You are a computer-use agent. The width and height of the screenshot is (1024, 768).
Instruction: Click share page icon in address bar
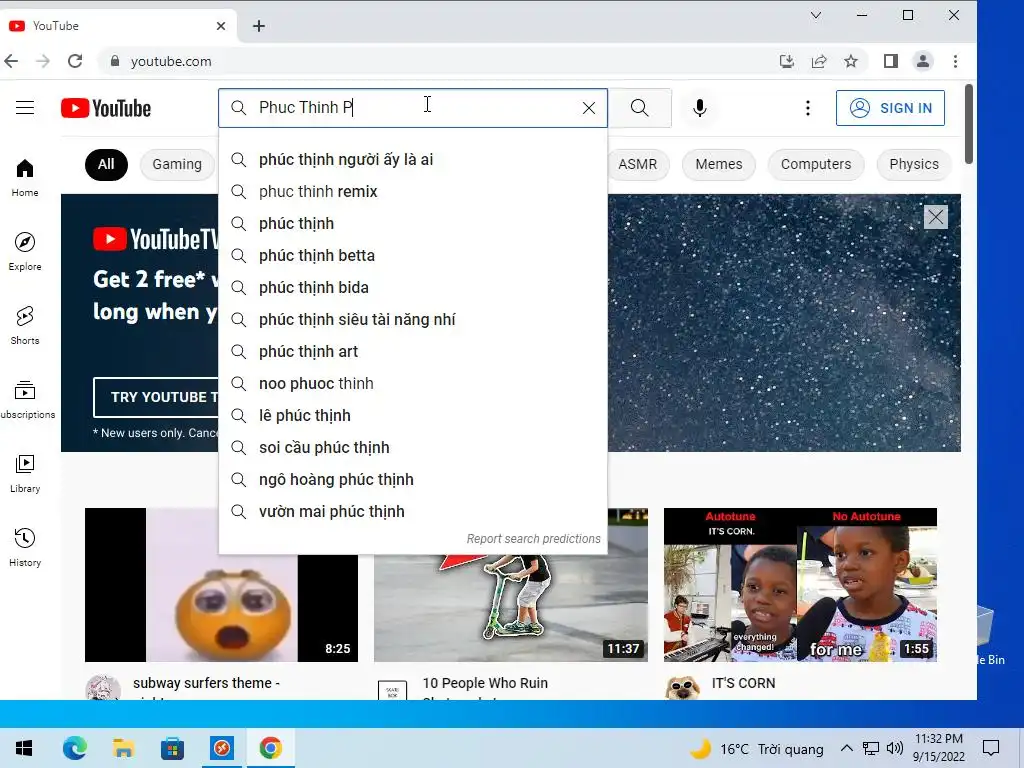click(x=819, y=61)
